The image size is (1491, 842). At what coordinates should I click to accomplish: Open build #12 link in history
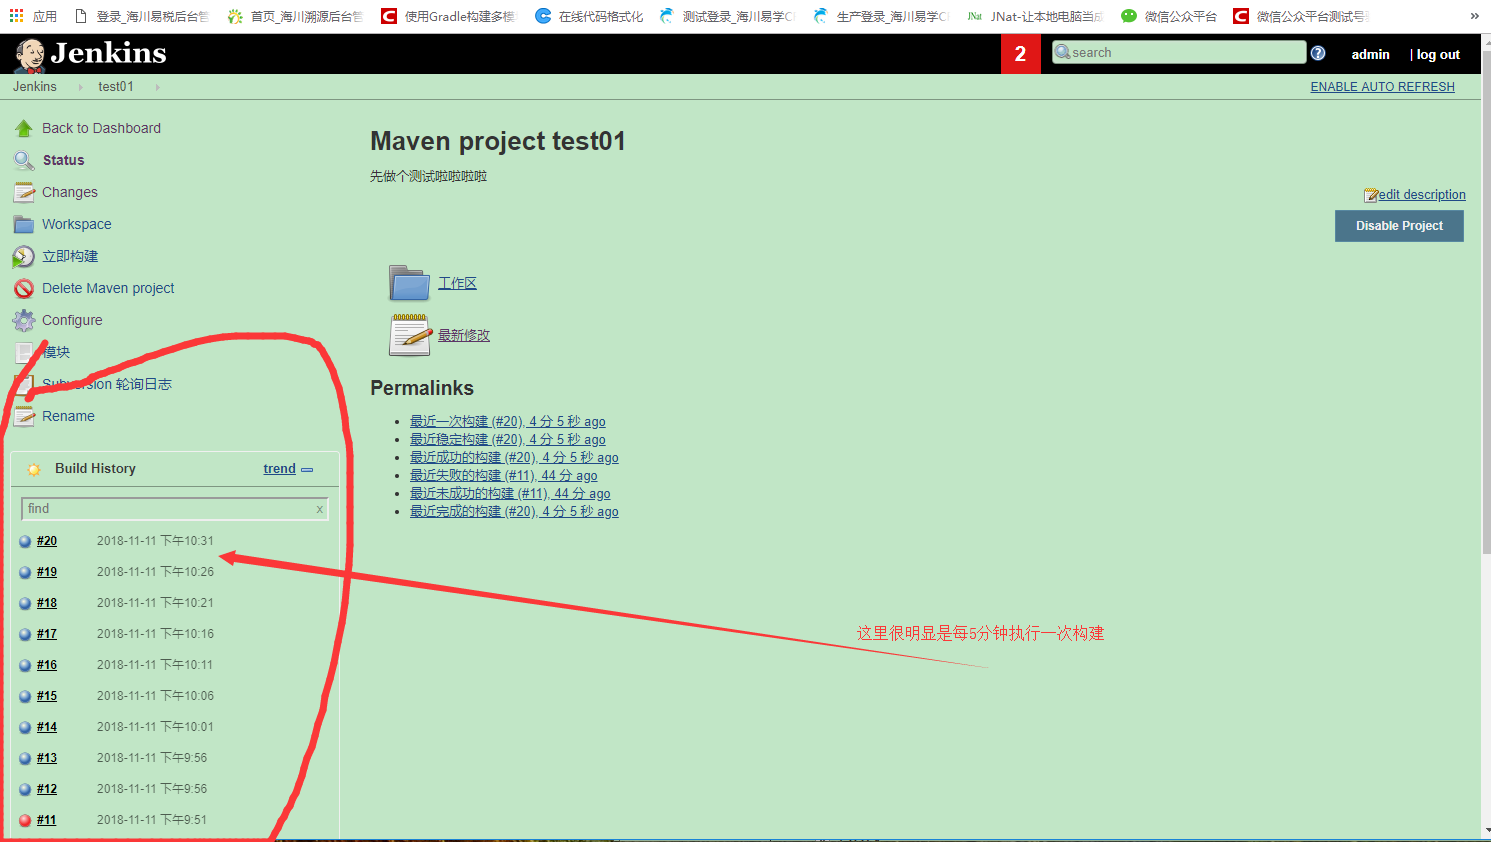[47, 789]
